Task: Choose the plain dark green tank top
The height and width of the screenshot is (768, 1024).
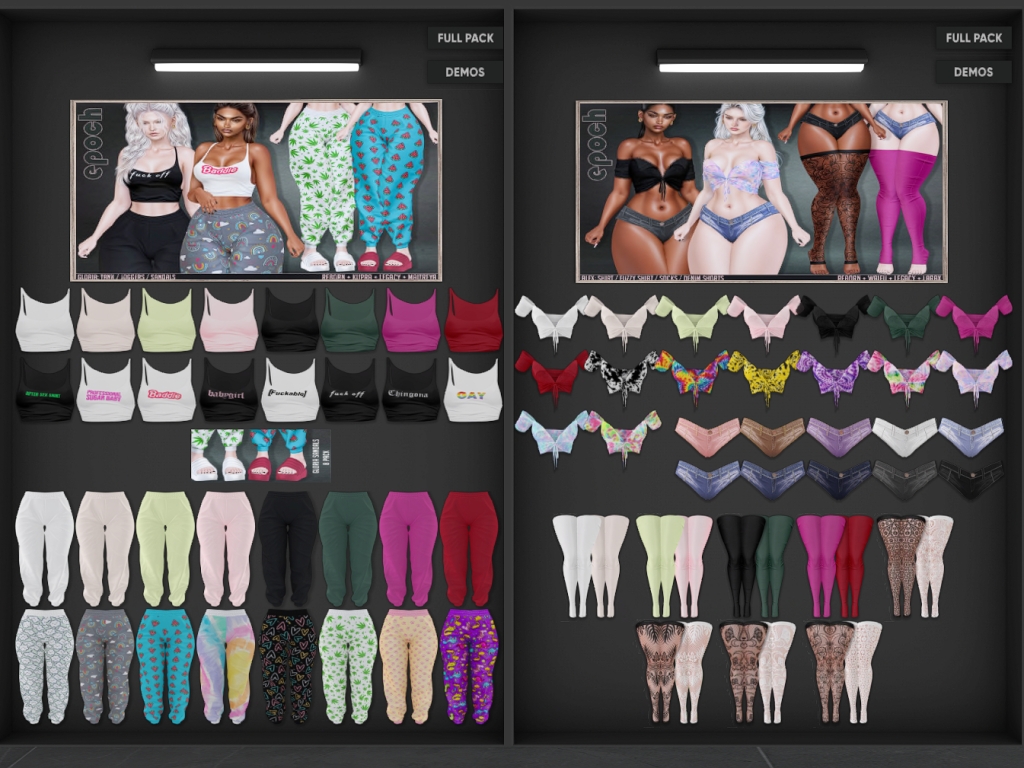Action: [350, 321]
